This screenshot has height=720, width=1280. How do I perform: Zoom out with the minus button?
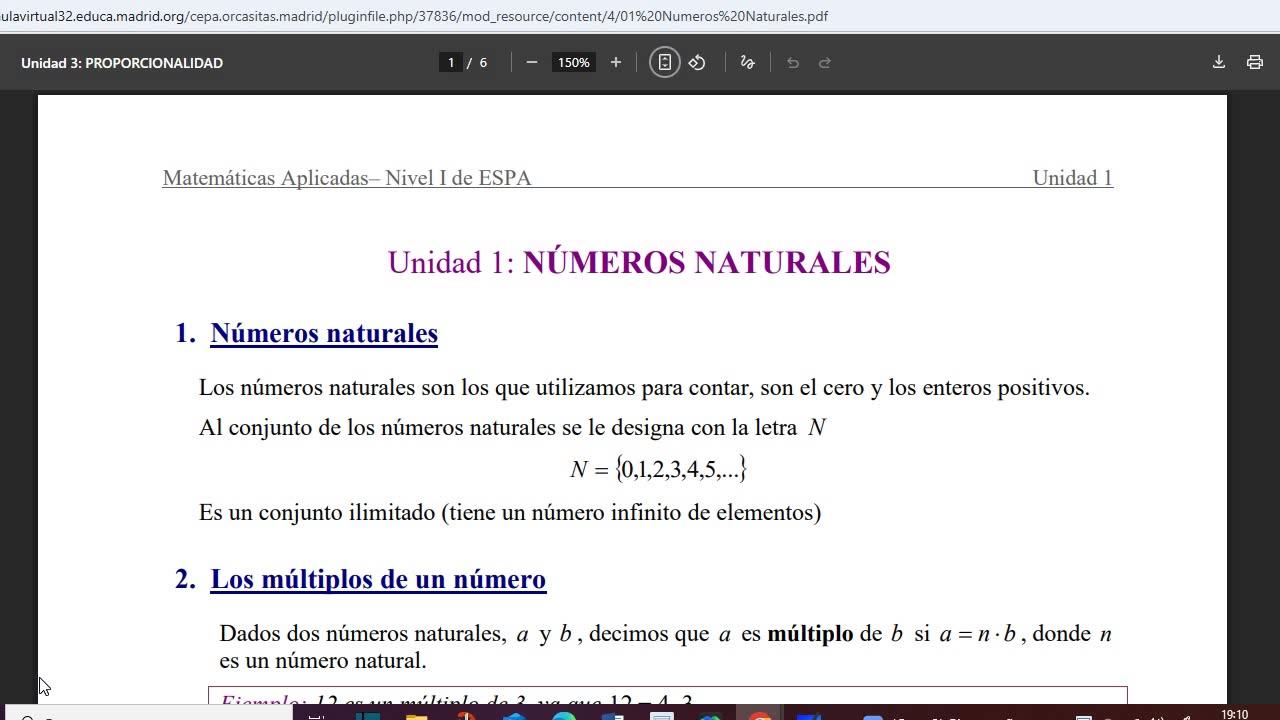(532, 62)
